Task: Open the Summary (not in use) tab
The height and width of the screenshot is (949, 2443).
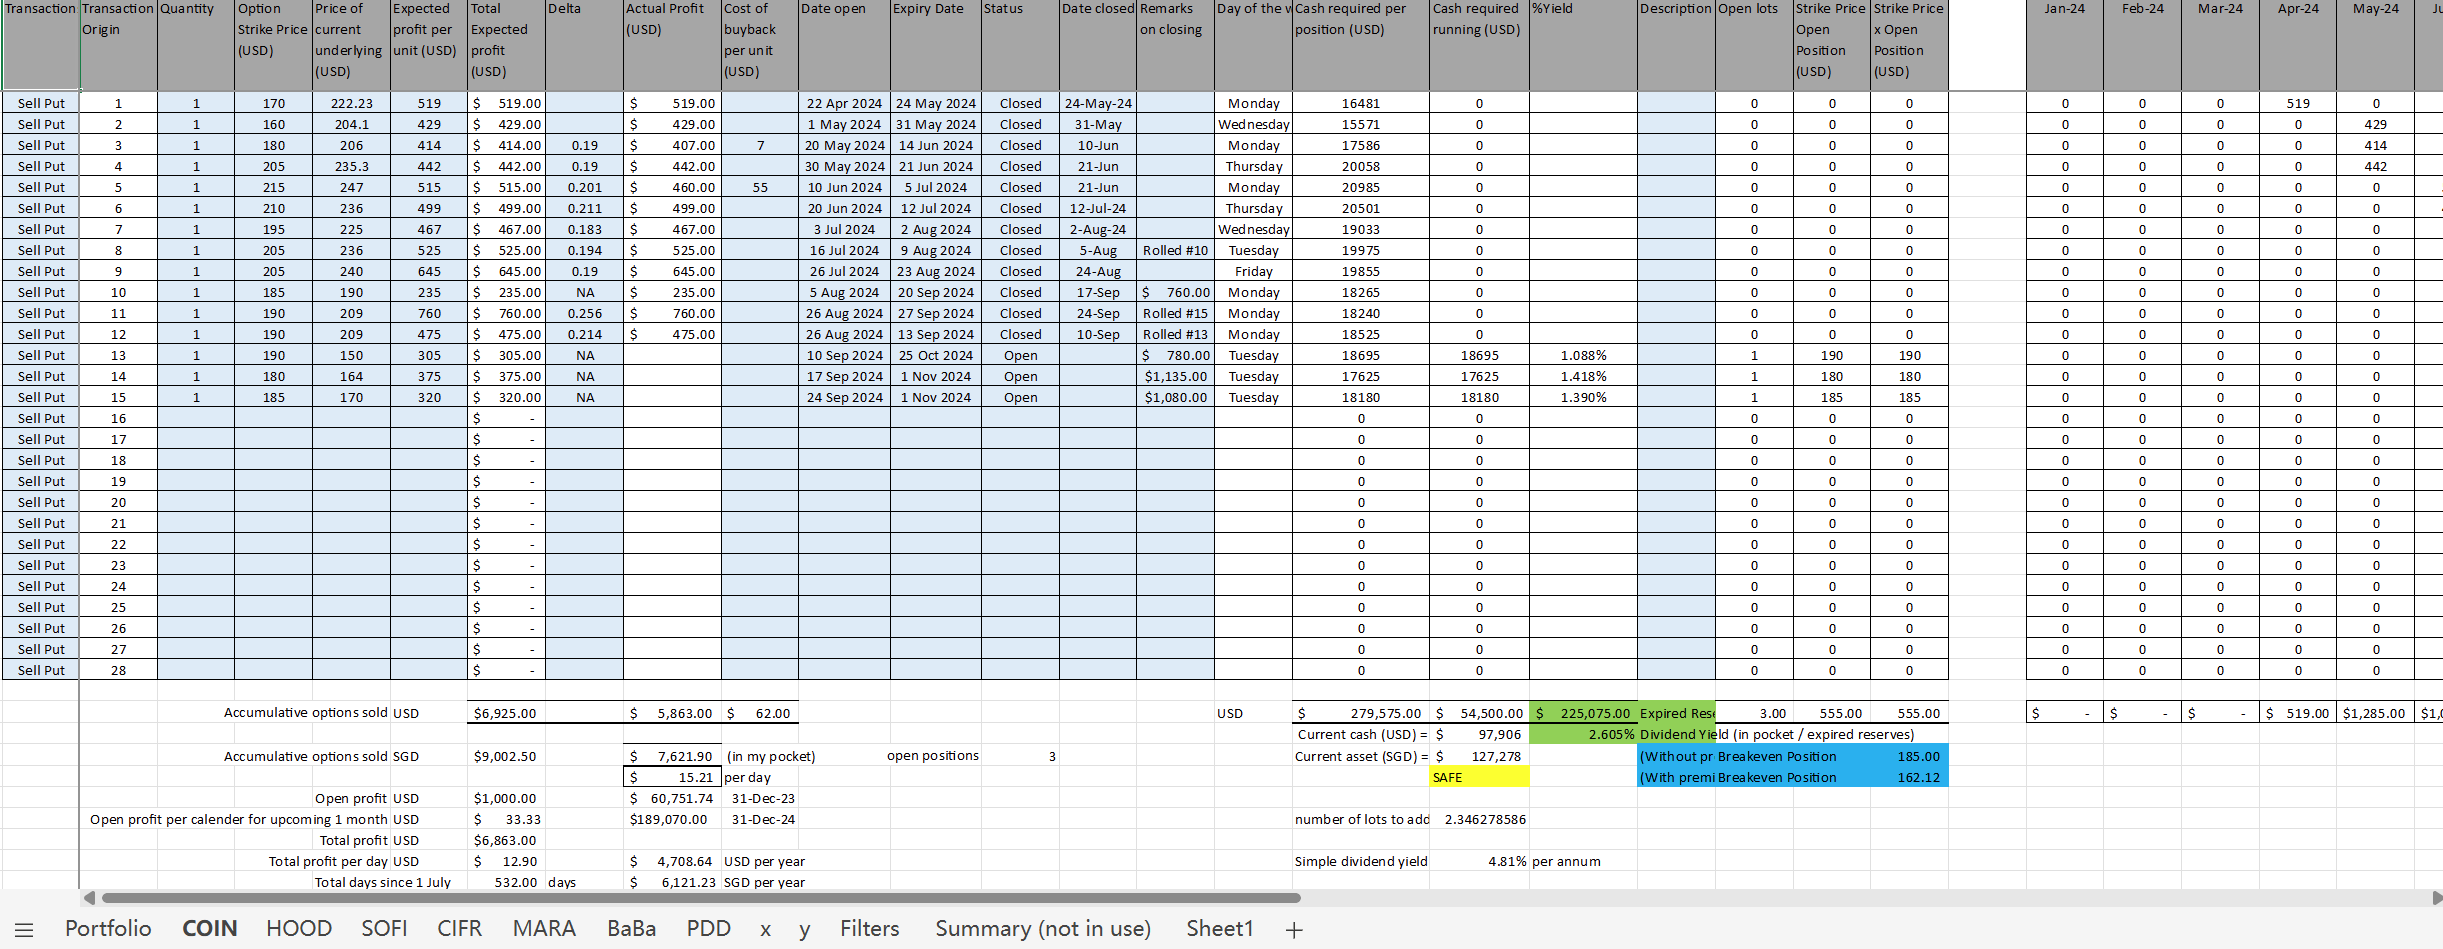Action: click(x=1043, y=929)
